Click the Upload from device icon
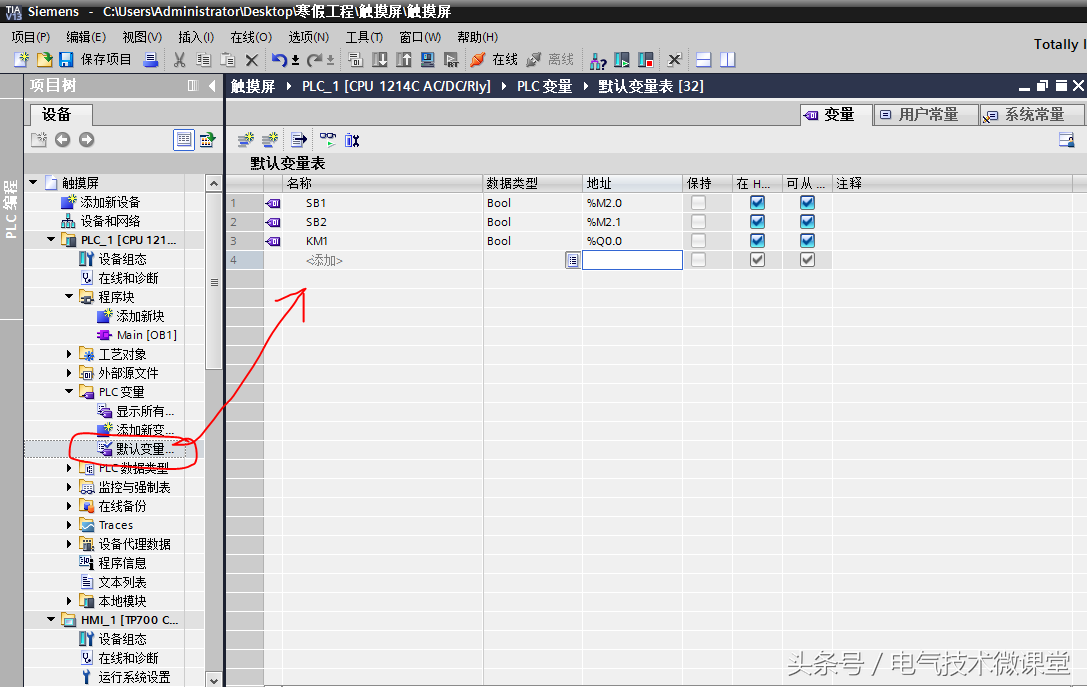This screenshot has height=687, width=1087. pos(403,60)
